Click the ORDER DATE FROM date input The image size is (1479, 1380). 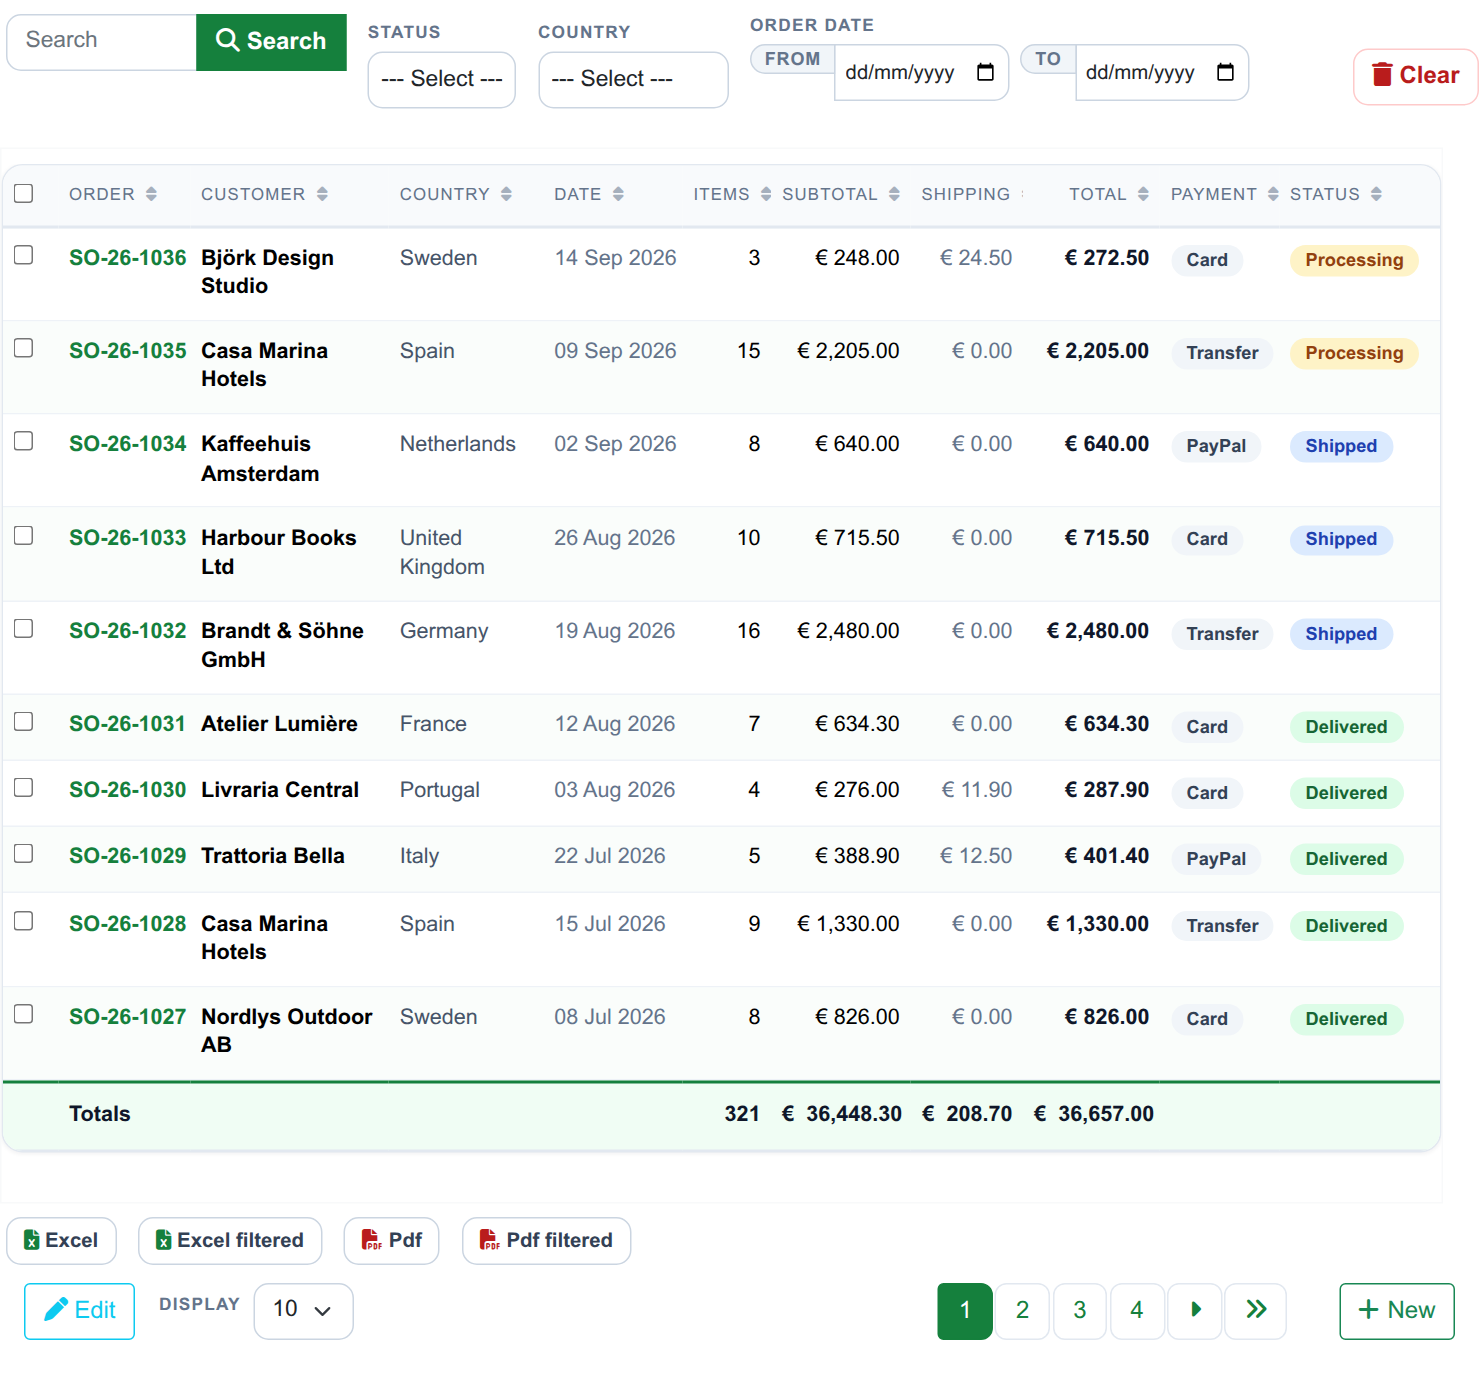point(921,72)
